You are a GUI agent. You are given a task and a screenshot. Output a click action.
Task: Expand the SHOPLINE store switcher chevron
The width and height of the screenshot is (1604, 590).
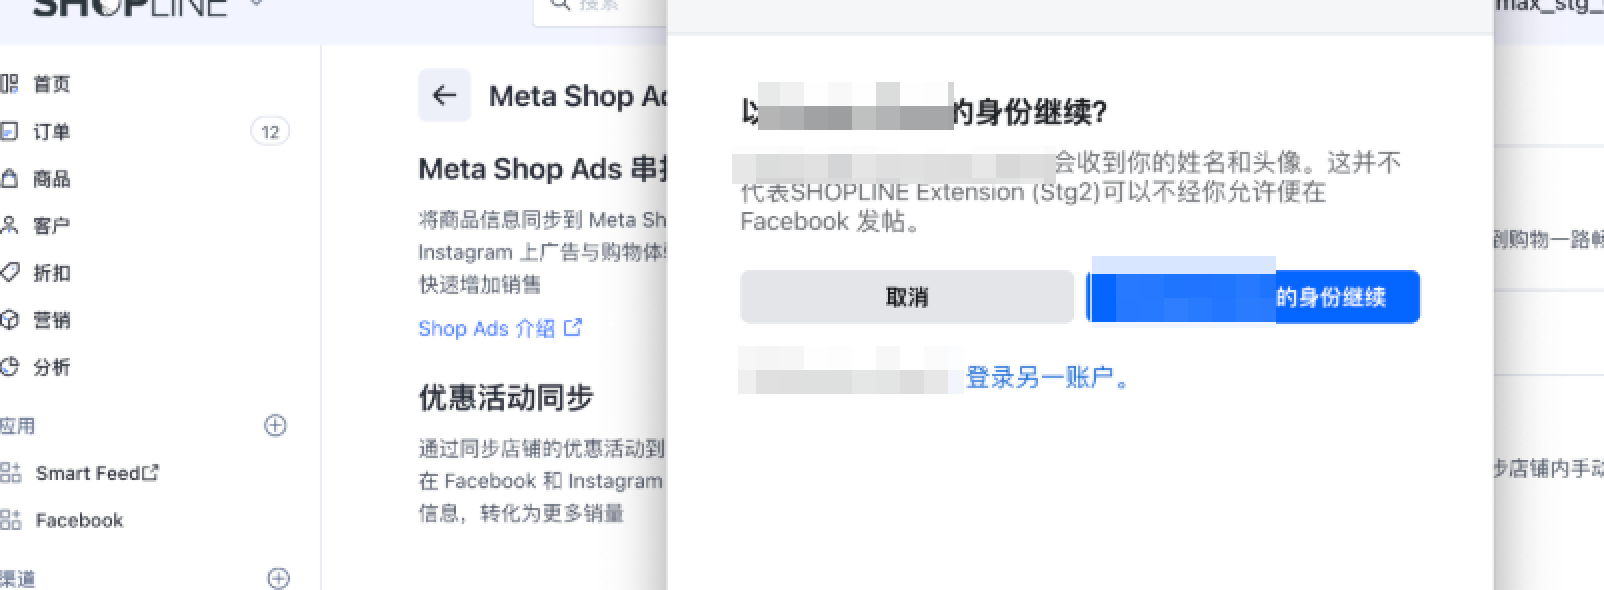coord(256,5)
